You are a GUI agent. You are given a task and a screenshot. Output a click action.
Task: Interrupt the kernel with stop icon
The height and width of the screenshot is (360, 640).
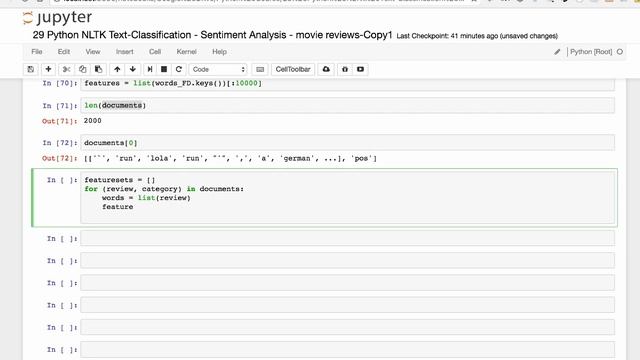tap(164, 69)
